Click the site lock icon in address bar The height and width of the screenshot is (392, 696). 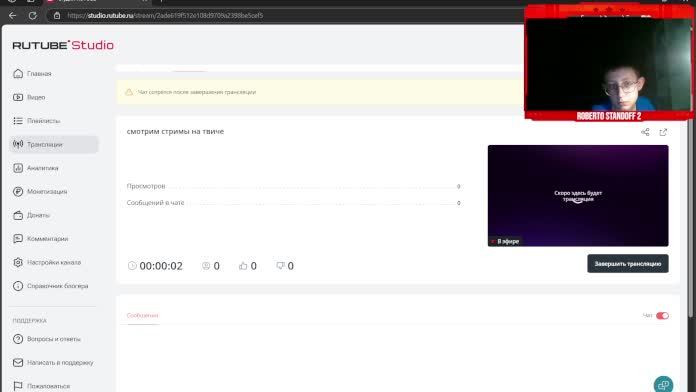(x=57, y=16)
